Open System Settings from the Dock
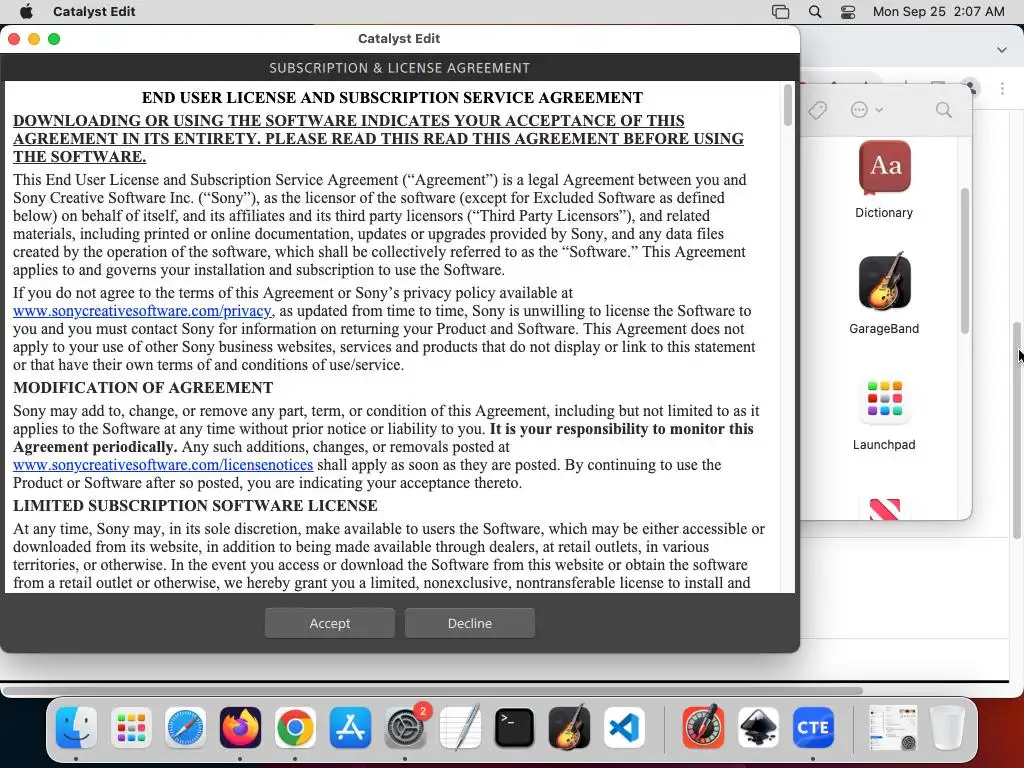 (405, 728)
